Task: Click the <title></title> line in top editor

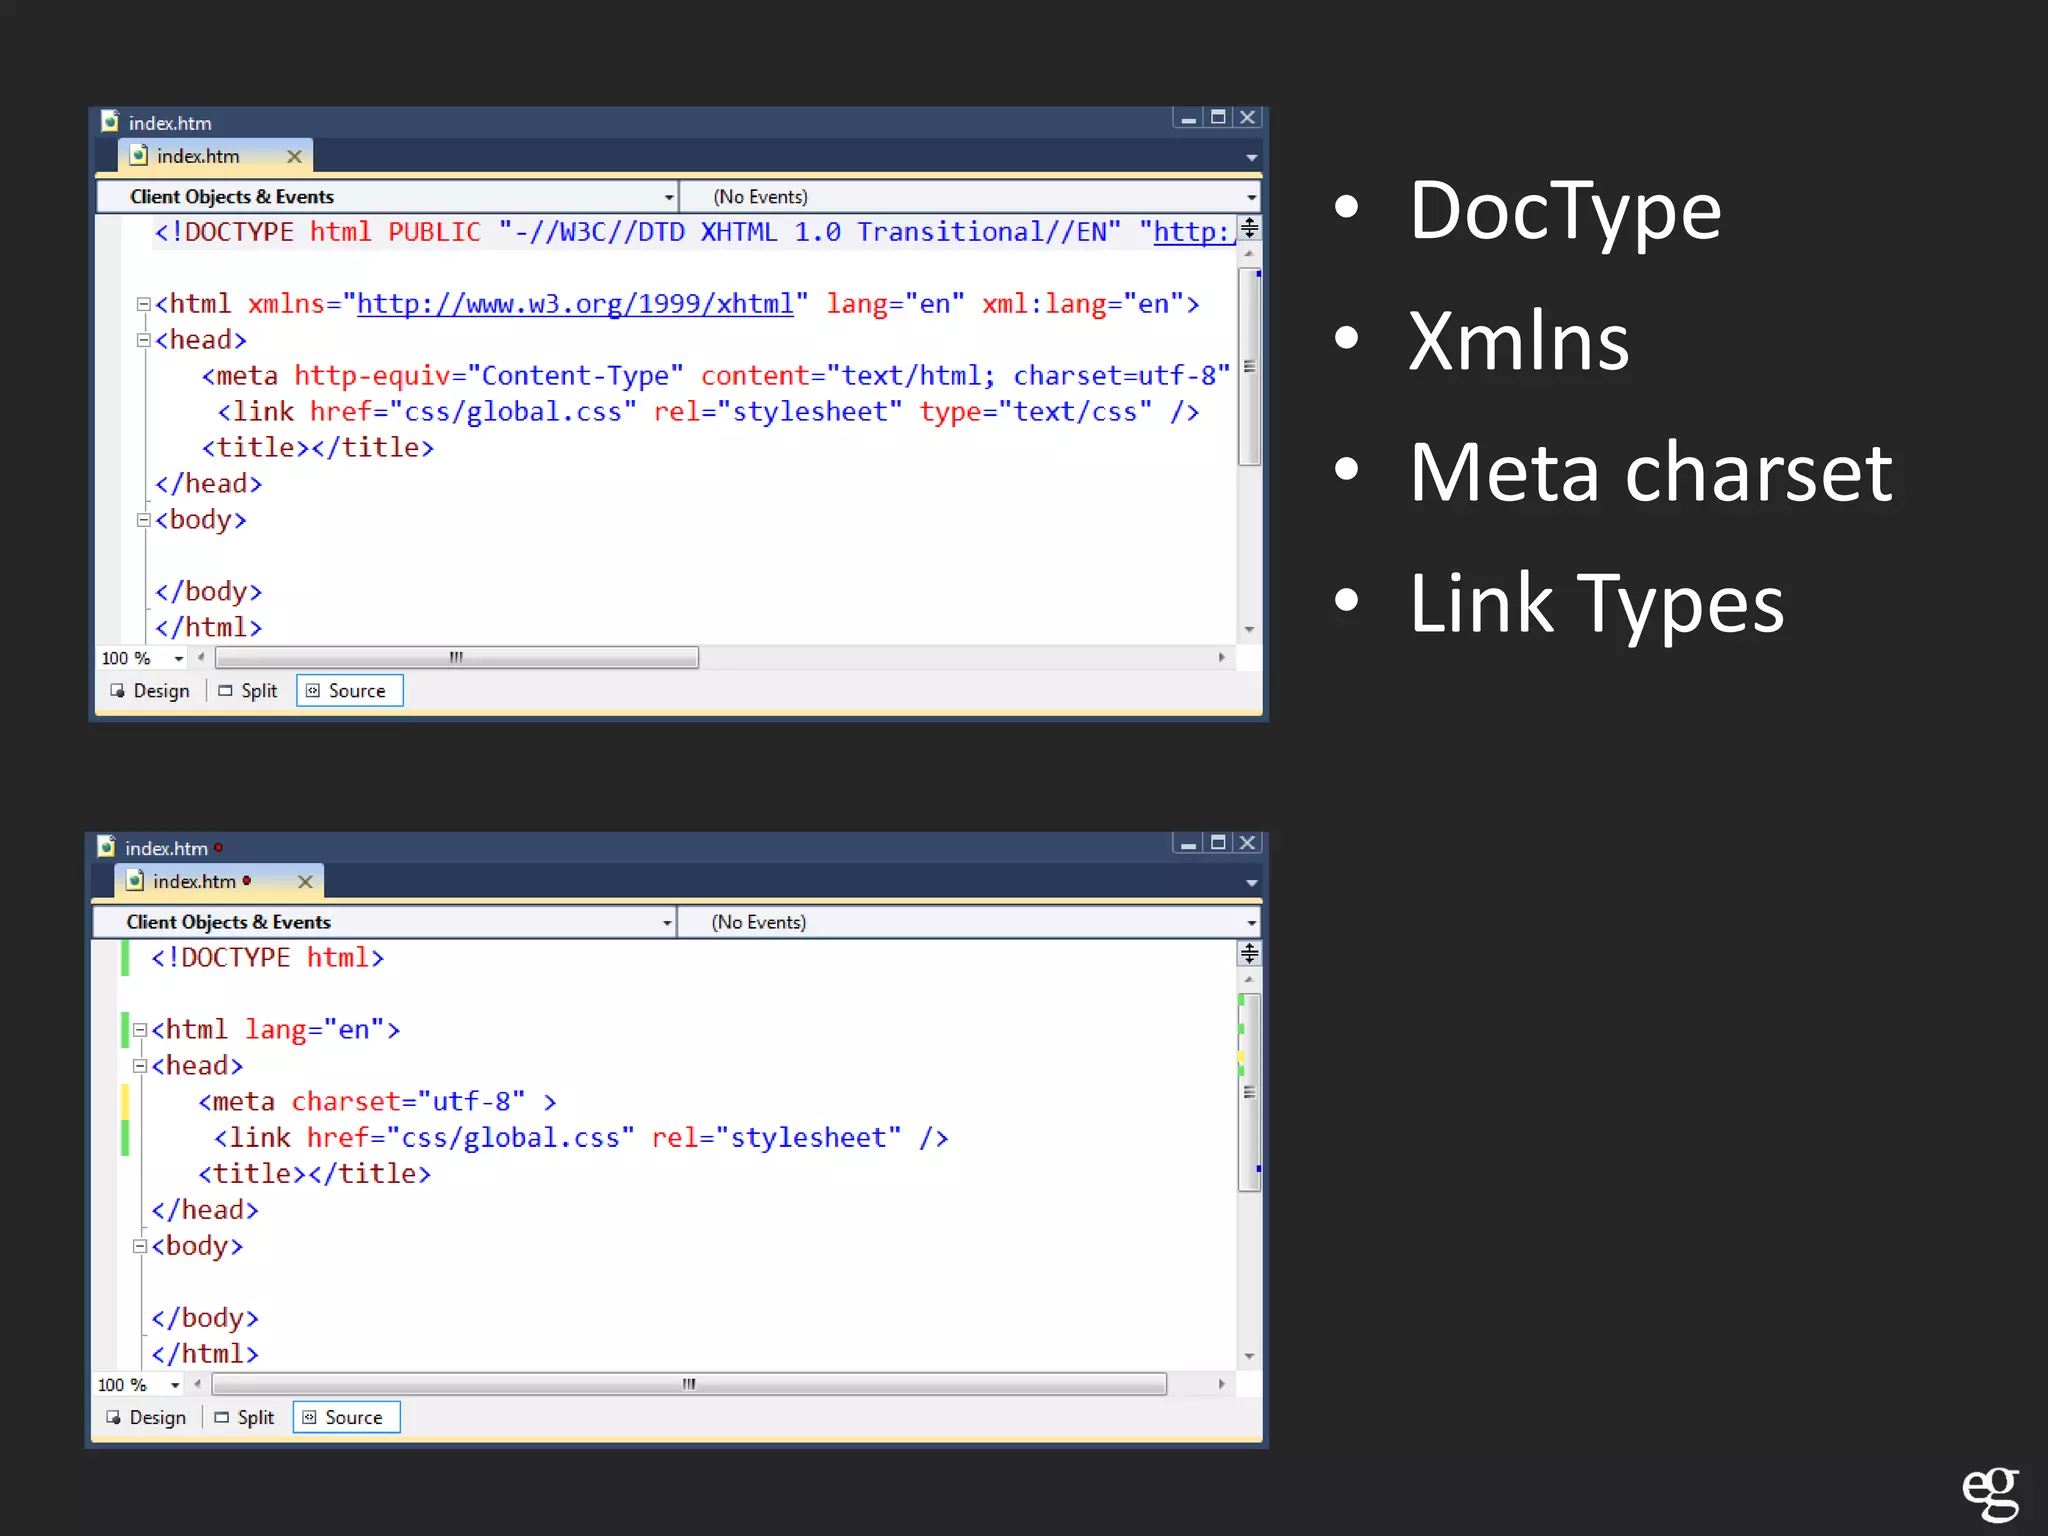Action: 318,448
